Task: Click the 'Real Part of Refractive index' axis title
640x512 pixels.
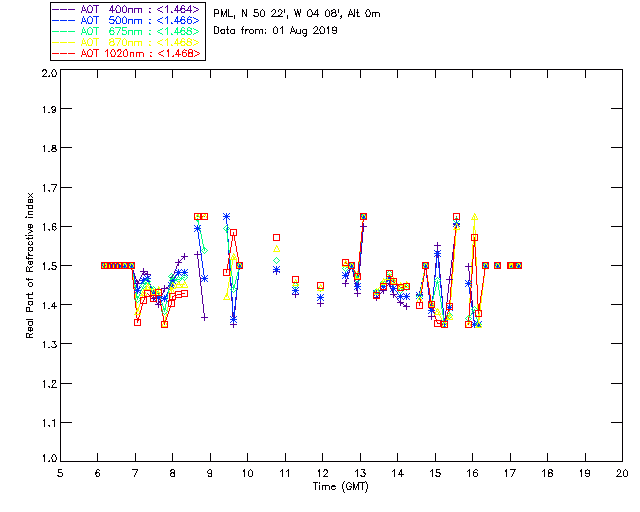Action: tap(29, 265)
